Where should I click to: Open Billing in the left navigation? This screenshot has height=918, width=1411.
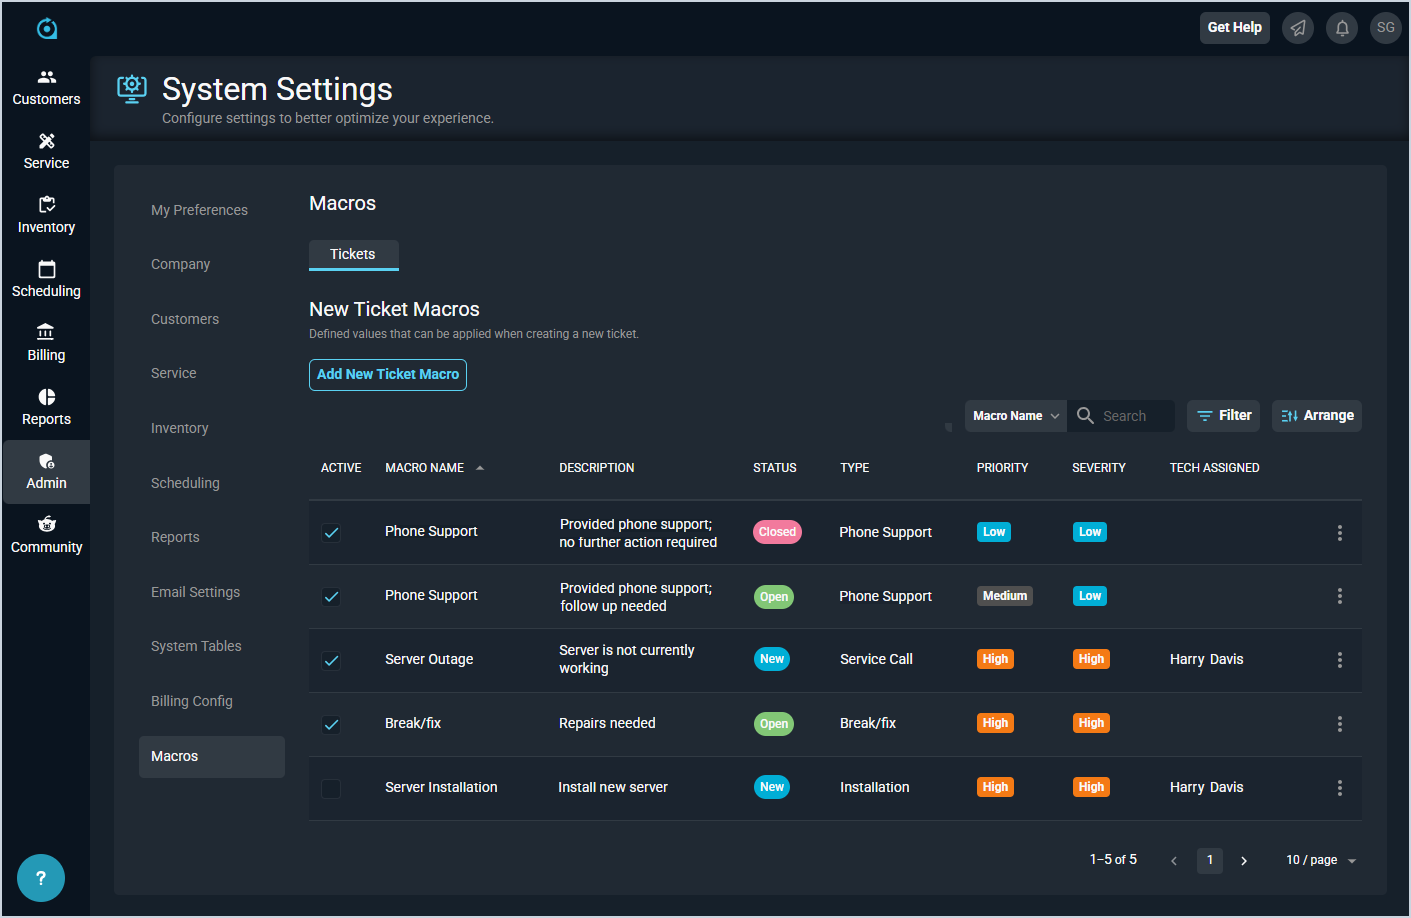(46, 344)
